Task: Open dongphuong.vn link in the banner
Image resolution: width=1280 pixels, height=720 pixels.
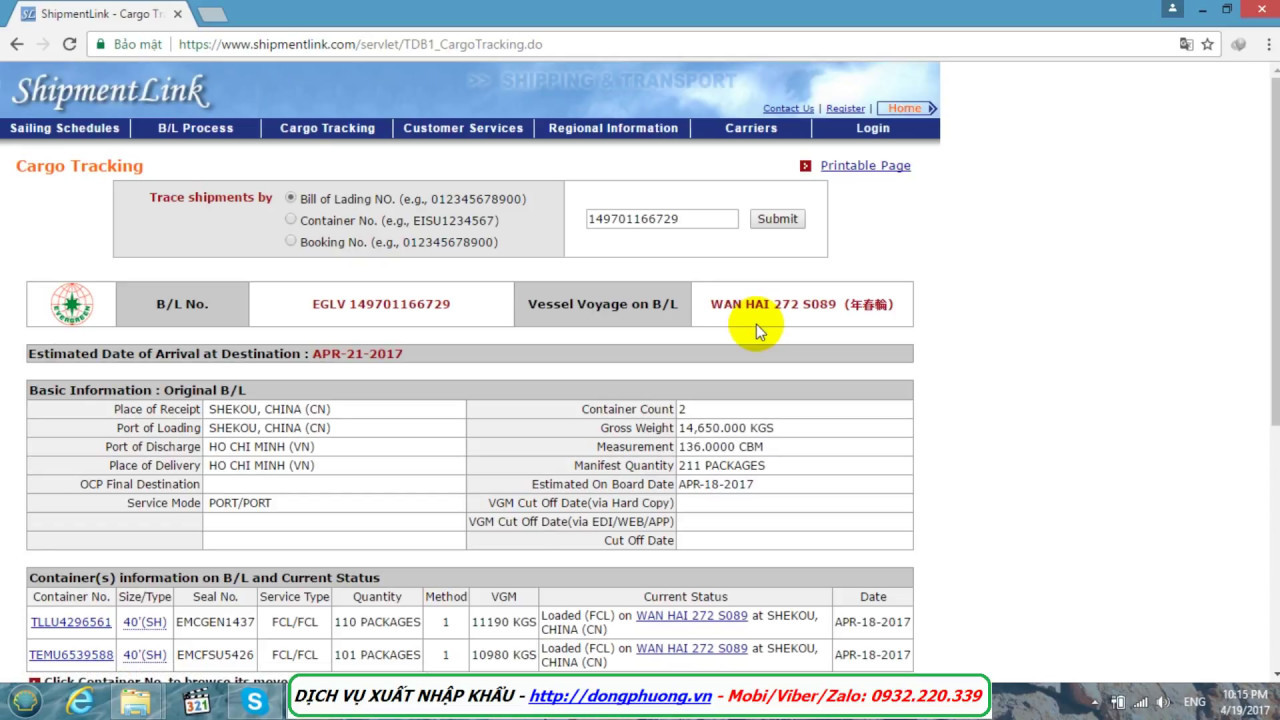Action: [620, 696]
